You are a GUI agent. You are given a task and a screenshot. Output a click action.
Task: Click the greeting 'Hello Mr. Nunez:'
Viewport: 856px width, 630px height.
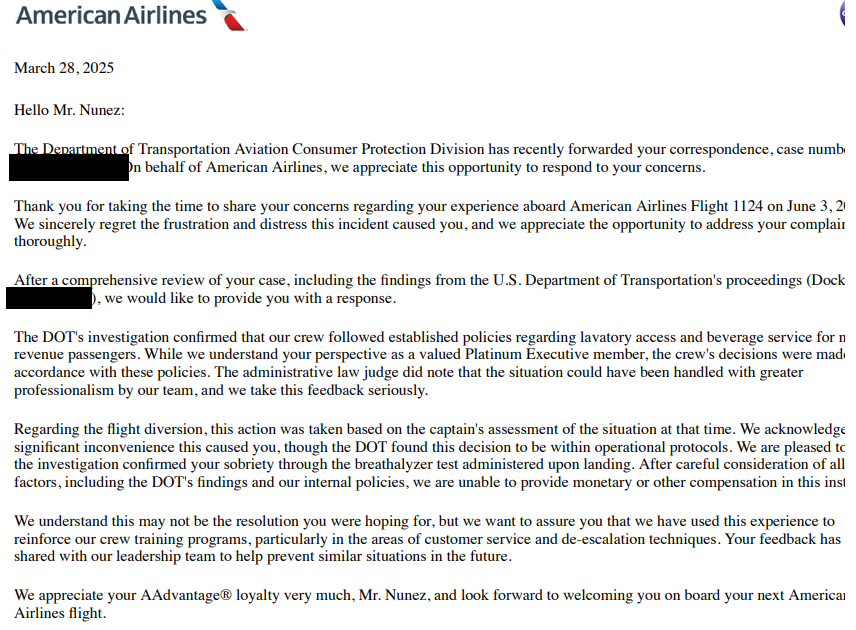point(69,110)
